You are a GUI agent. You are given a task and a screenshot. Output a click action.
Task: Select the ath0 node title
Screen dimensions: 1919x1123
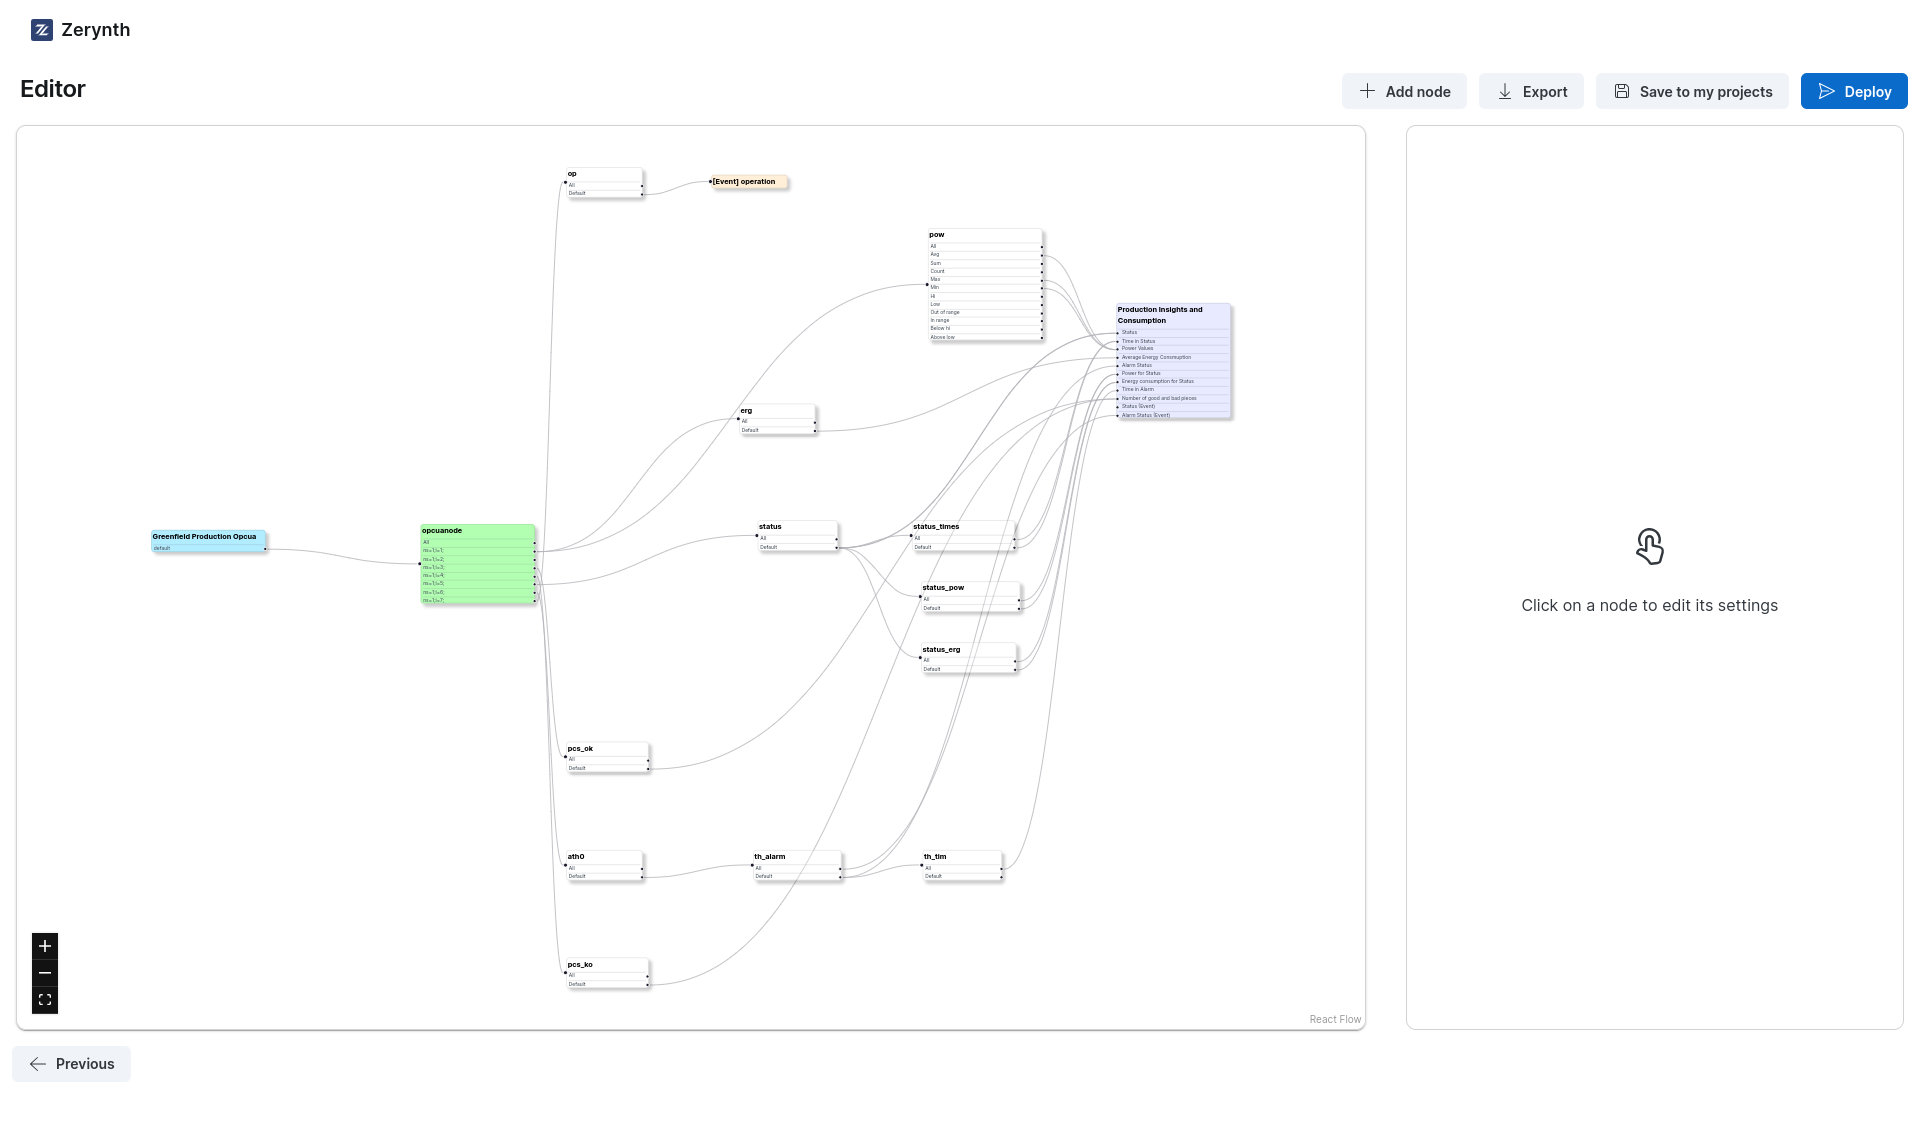(x=576, y=857)
